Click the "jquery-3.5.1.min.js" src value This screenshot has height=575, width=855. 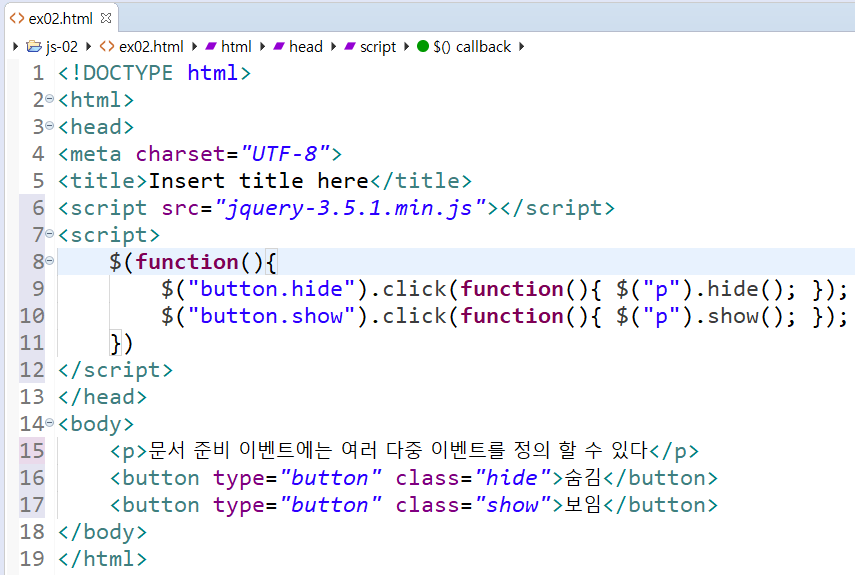(x=351, y=208)
